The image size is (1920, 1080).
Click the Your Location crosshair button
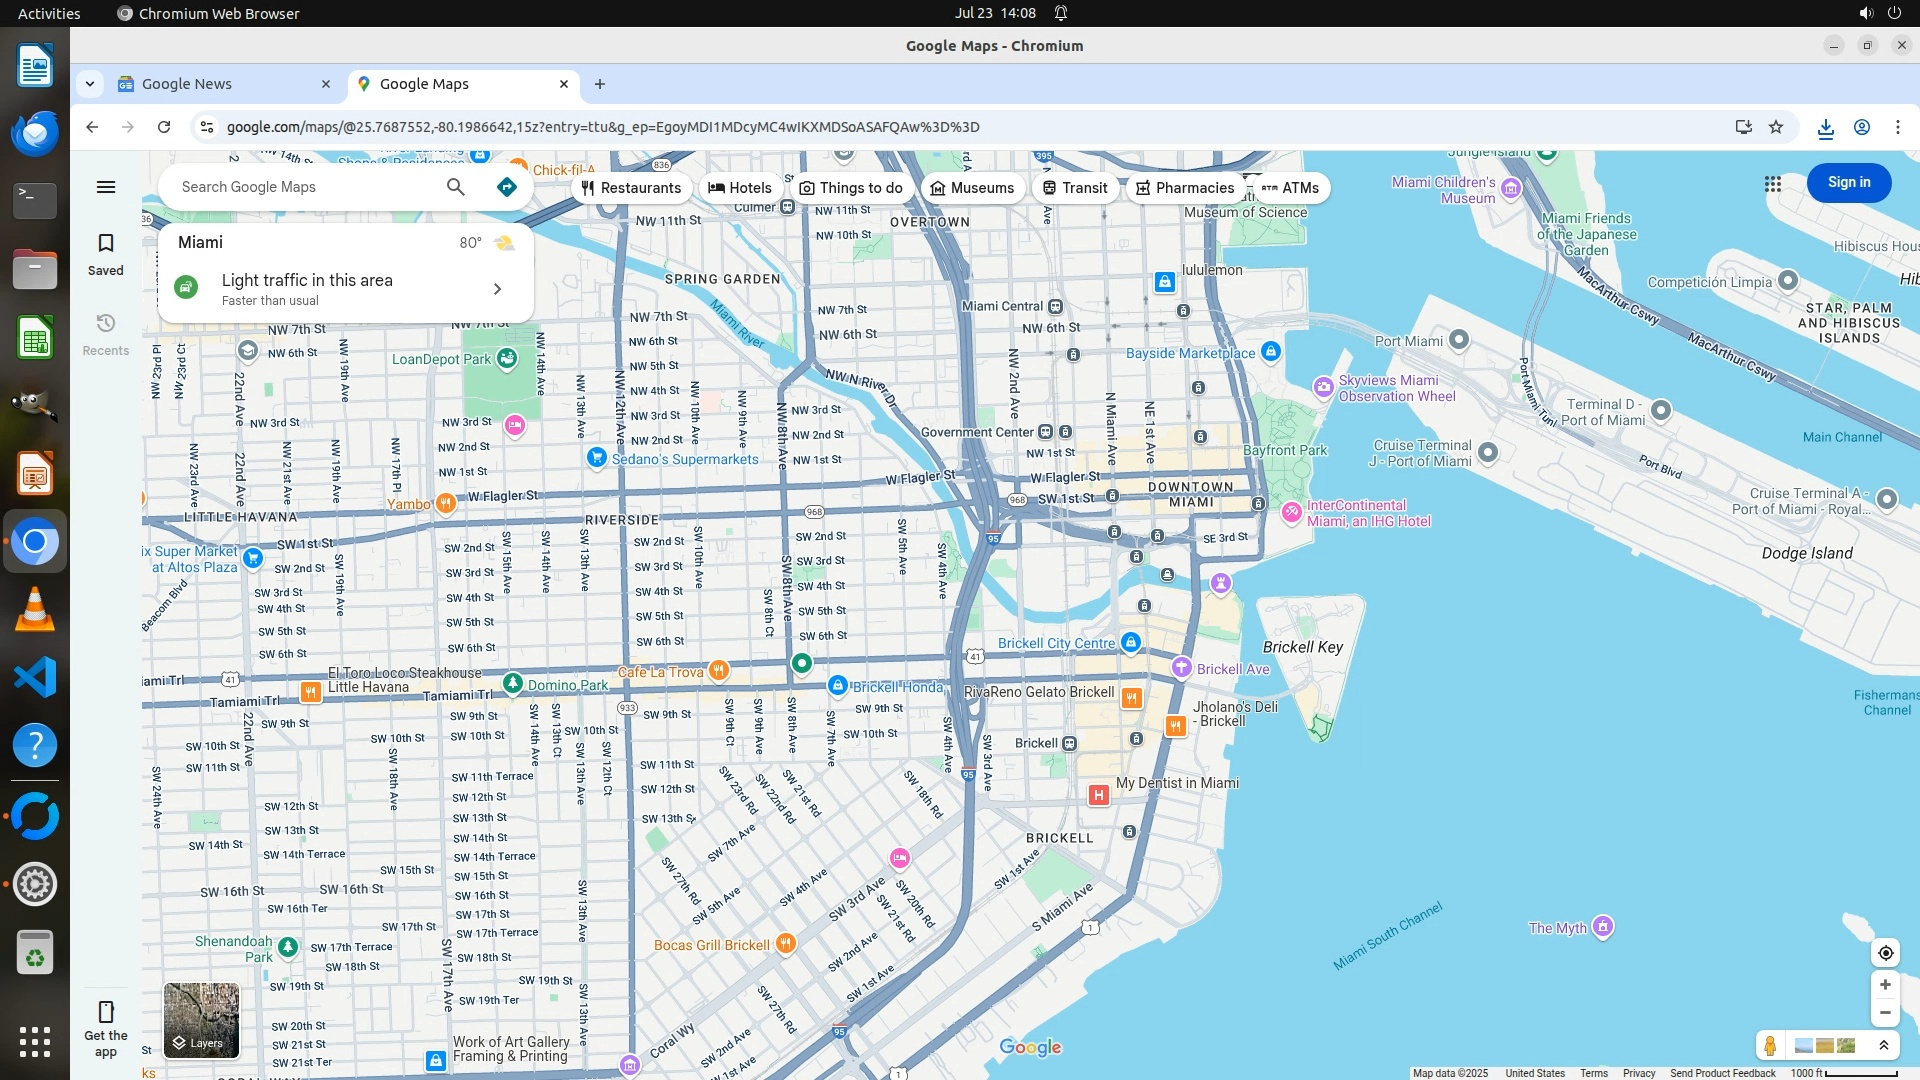click(x=1885, y=953)
